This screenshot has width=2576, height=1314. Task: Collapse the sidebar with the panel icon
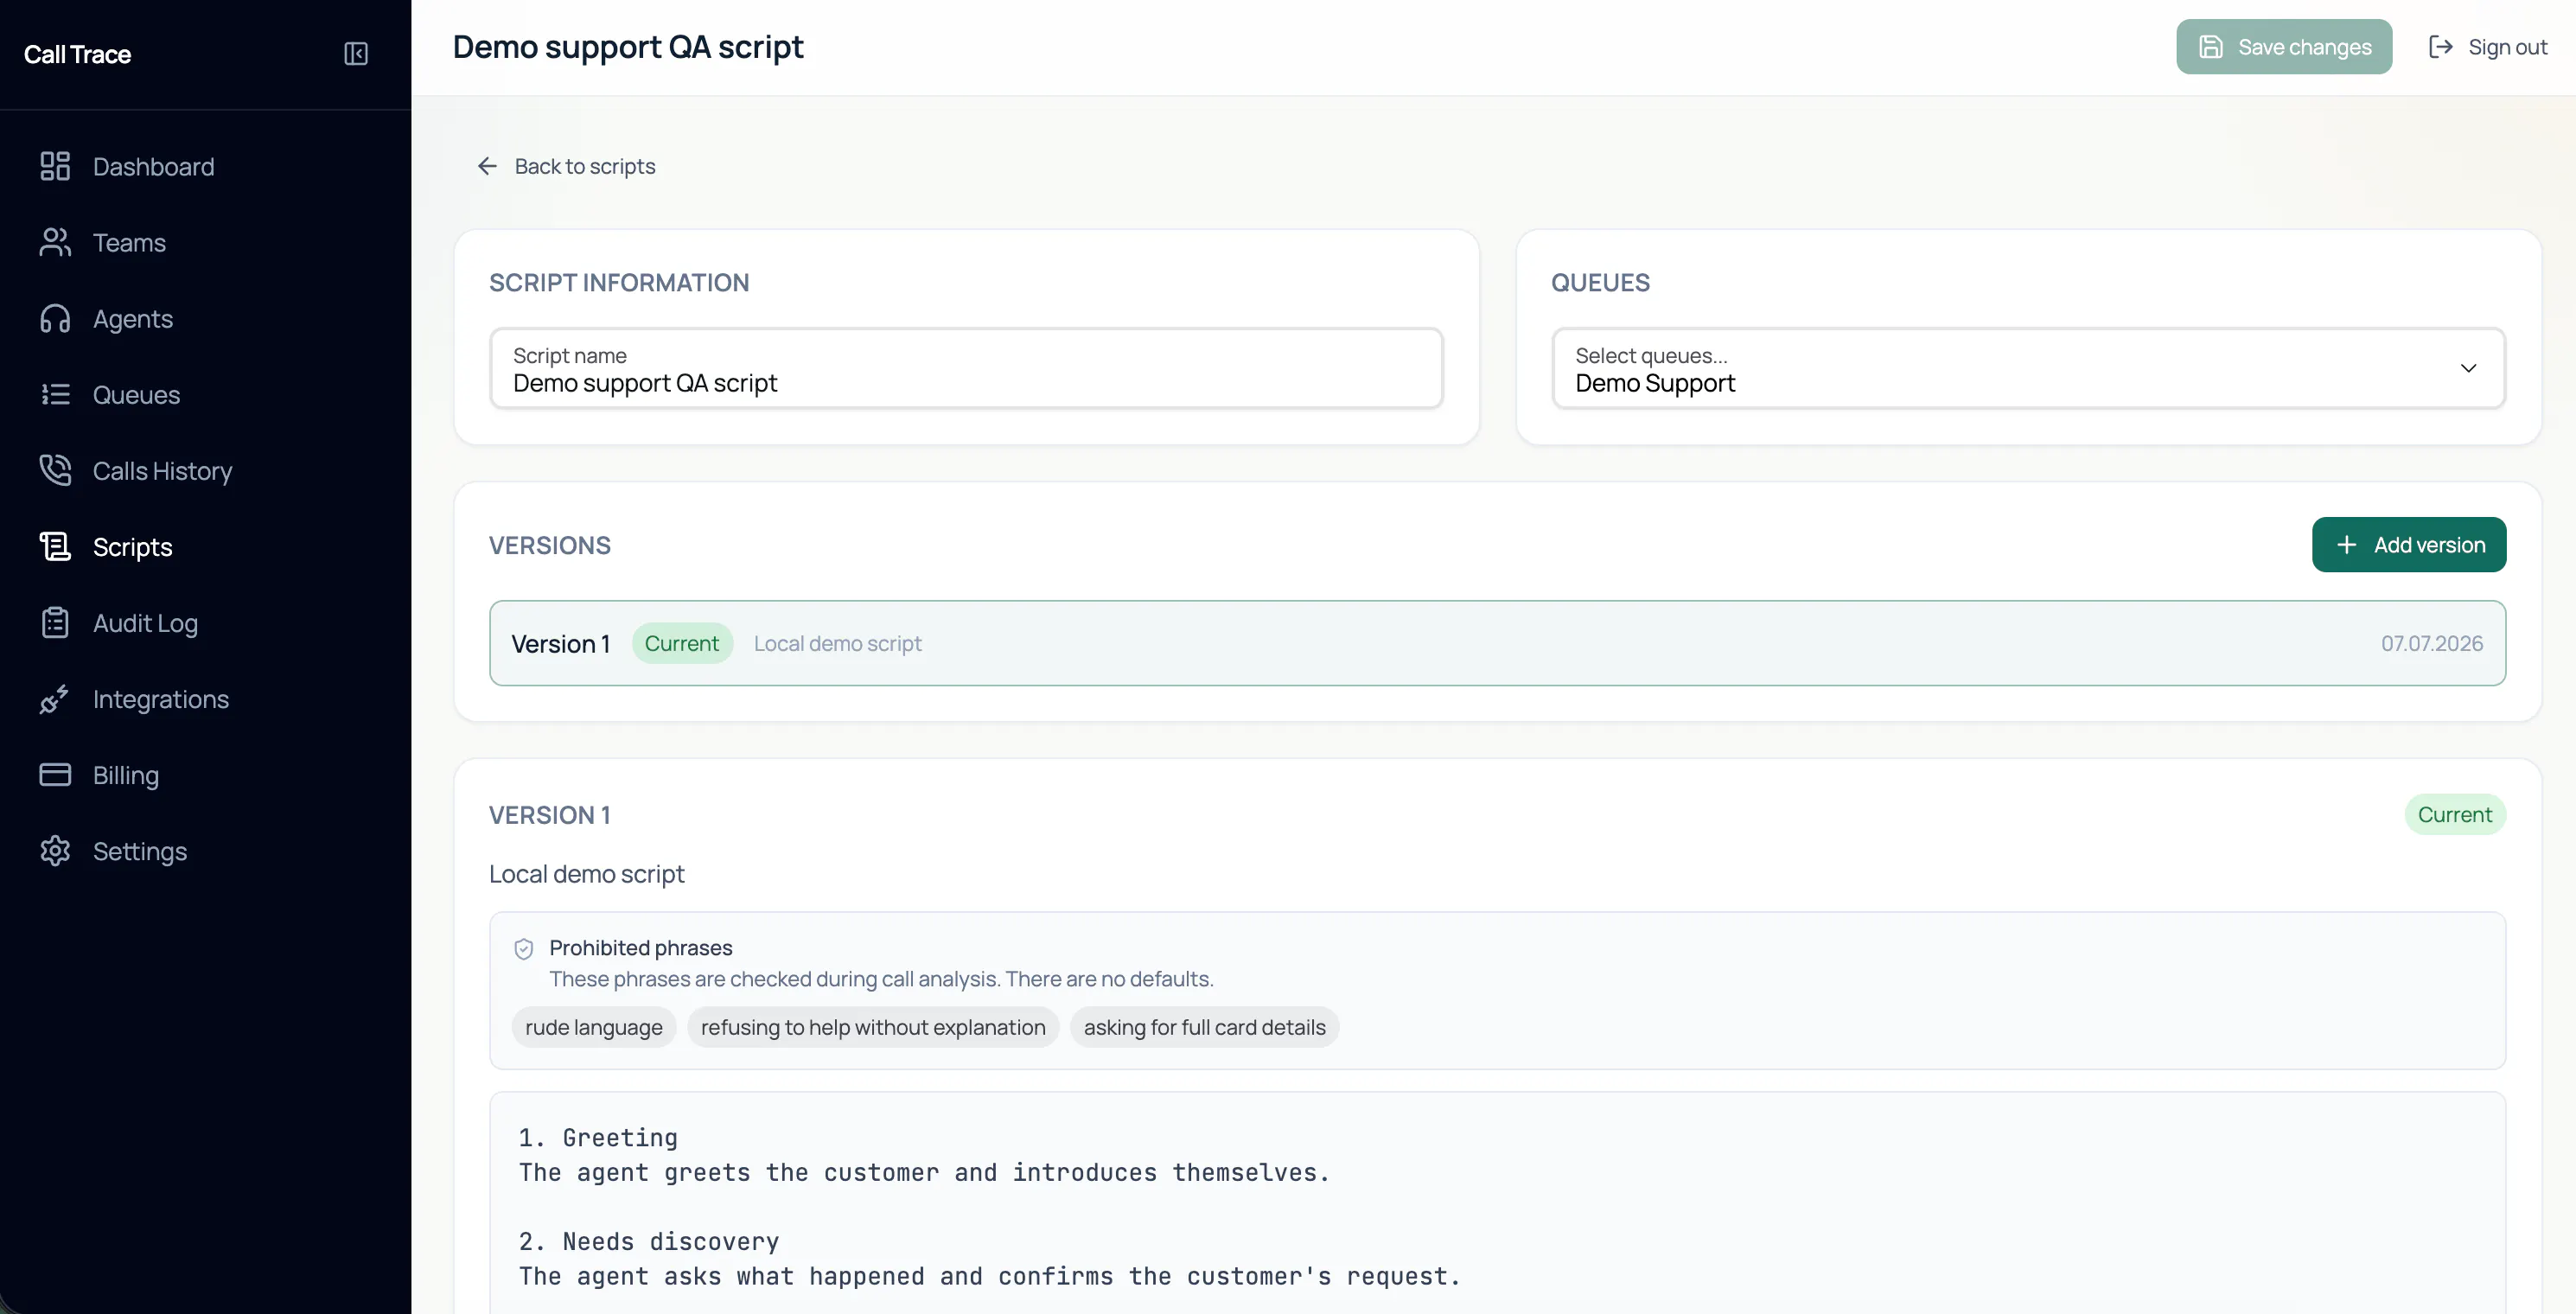(356, 54)
